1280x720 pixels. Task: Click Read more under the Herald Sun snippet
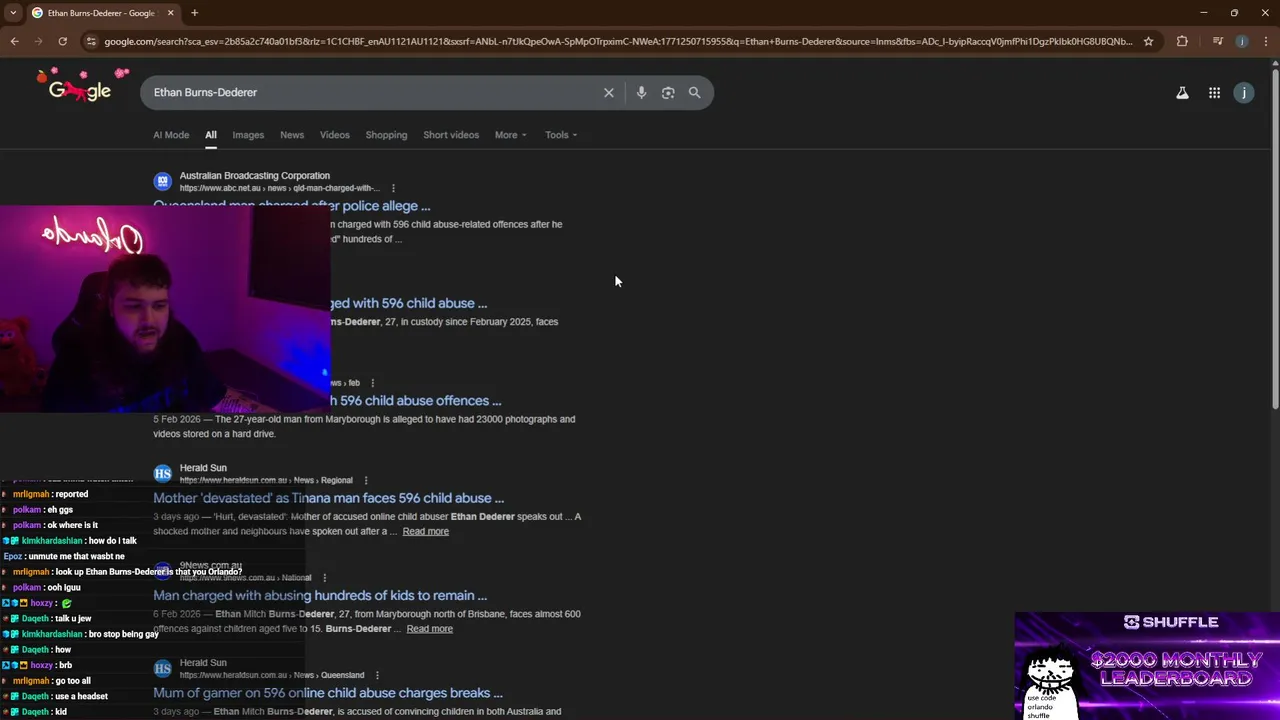[x=425, y=531]
